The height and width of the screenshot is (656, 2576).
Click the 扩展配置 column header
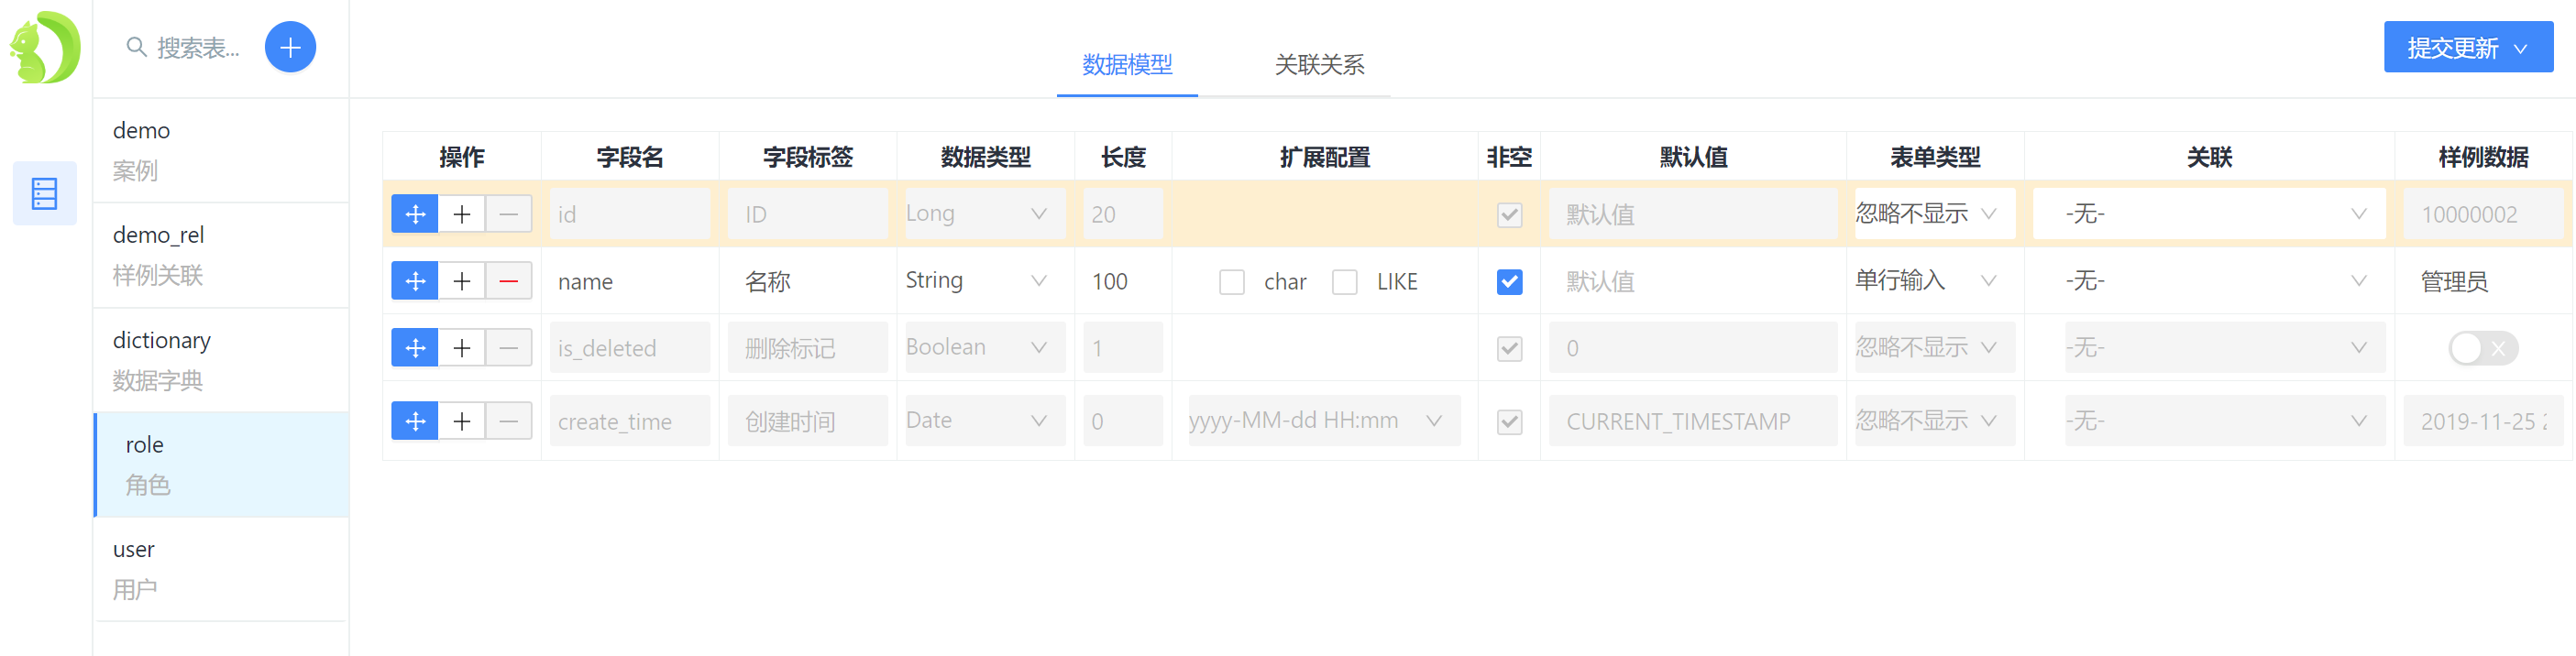(1324, 157)
